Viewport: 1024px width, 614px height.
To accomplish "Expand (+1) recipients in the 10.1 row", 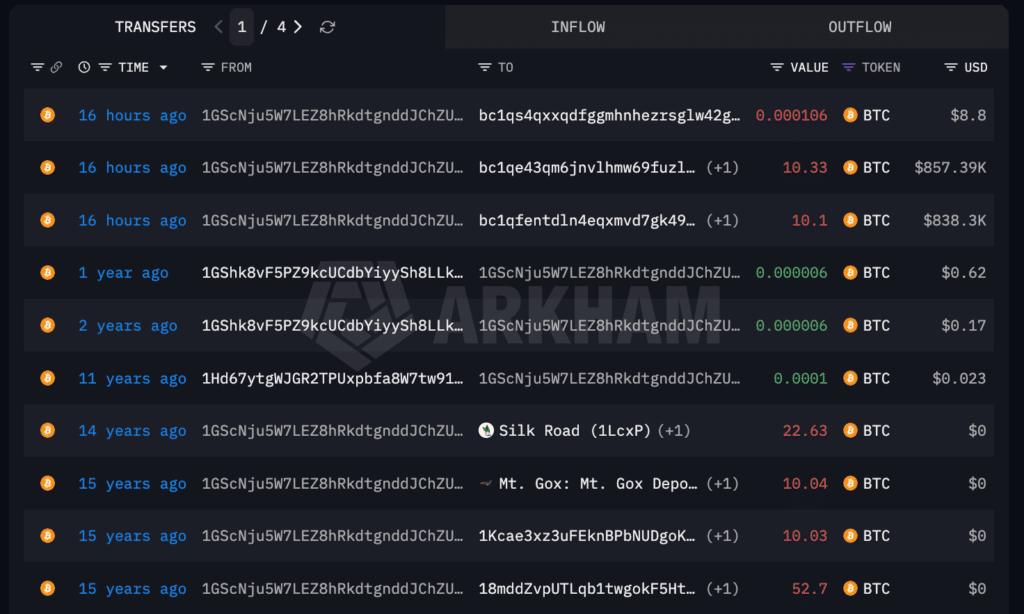I will [722, 221].
